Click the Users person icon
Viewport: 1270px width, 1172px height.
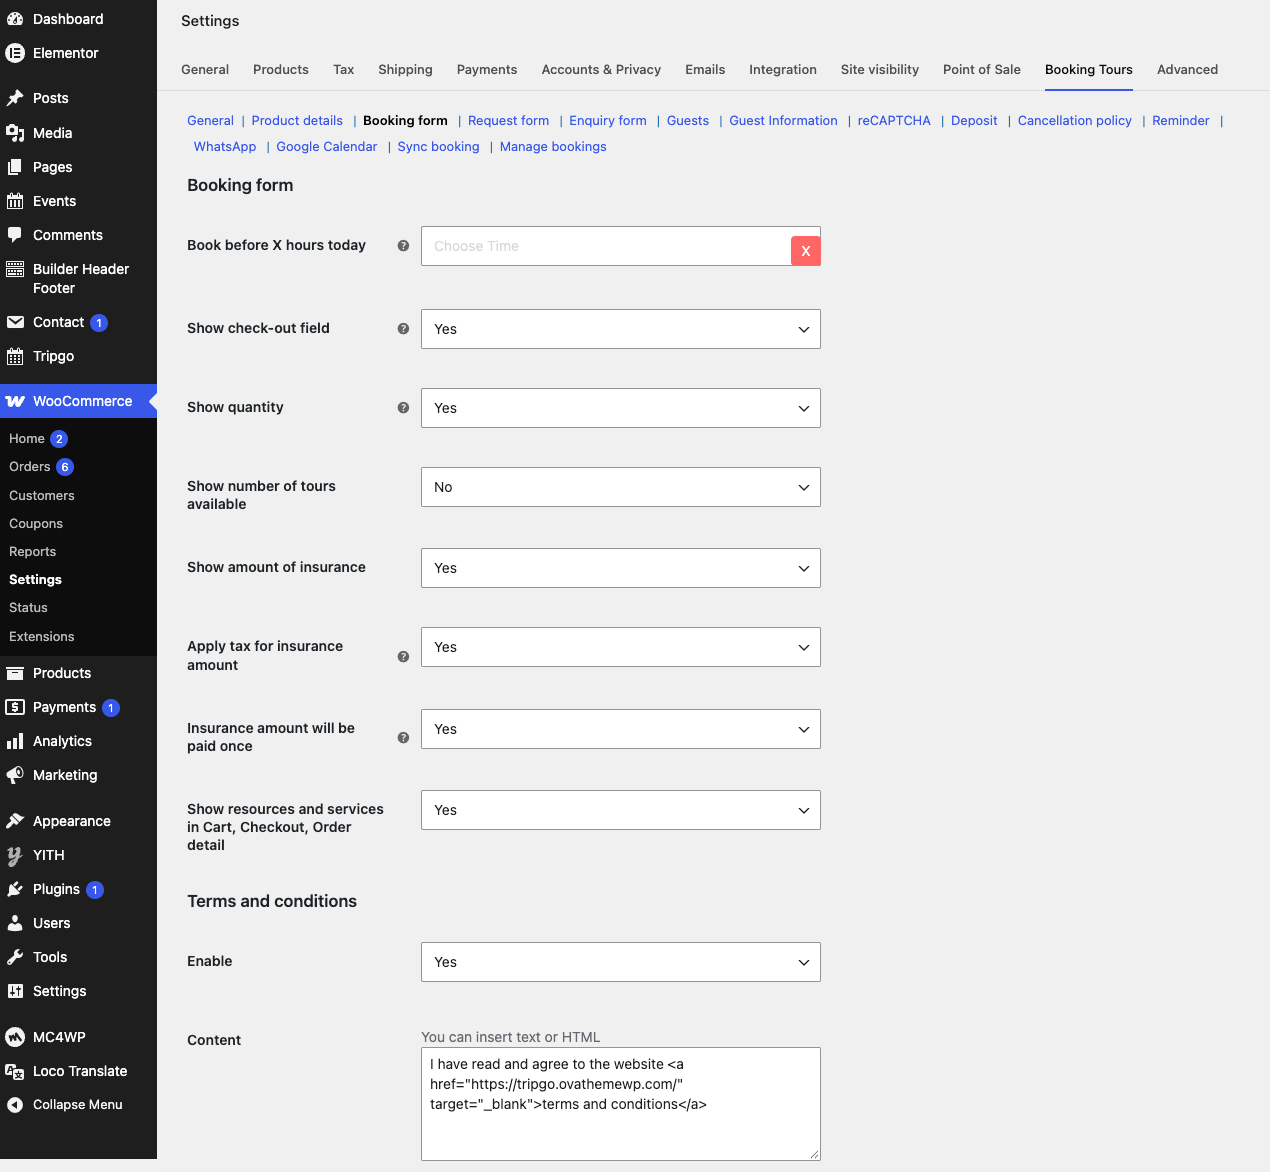pyautogui.click(x=15, y=923)
